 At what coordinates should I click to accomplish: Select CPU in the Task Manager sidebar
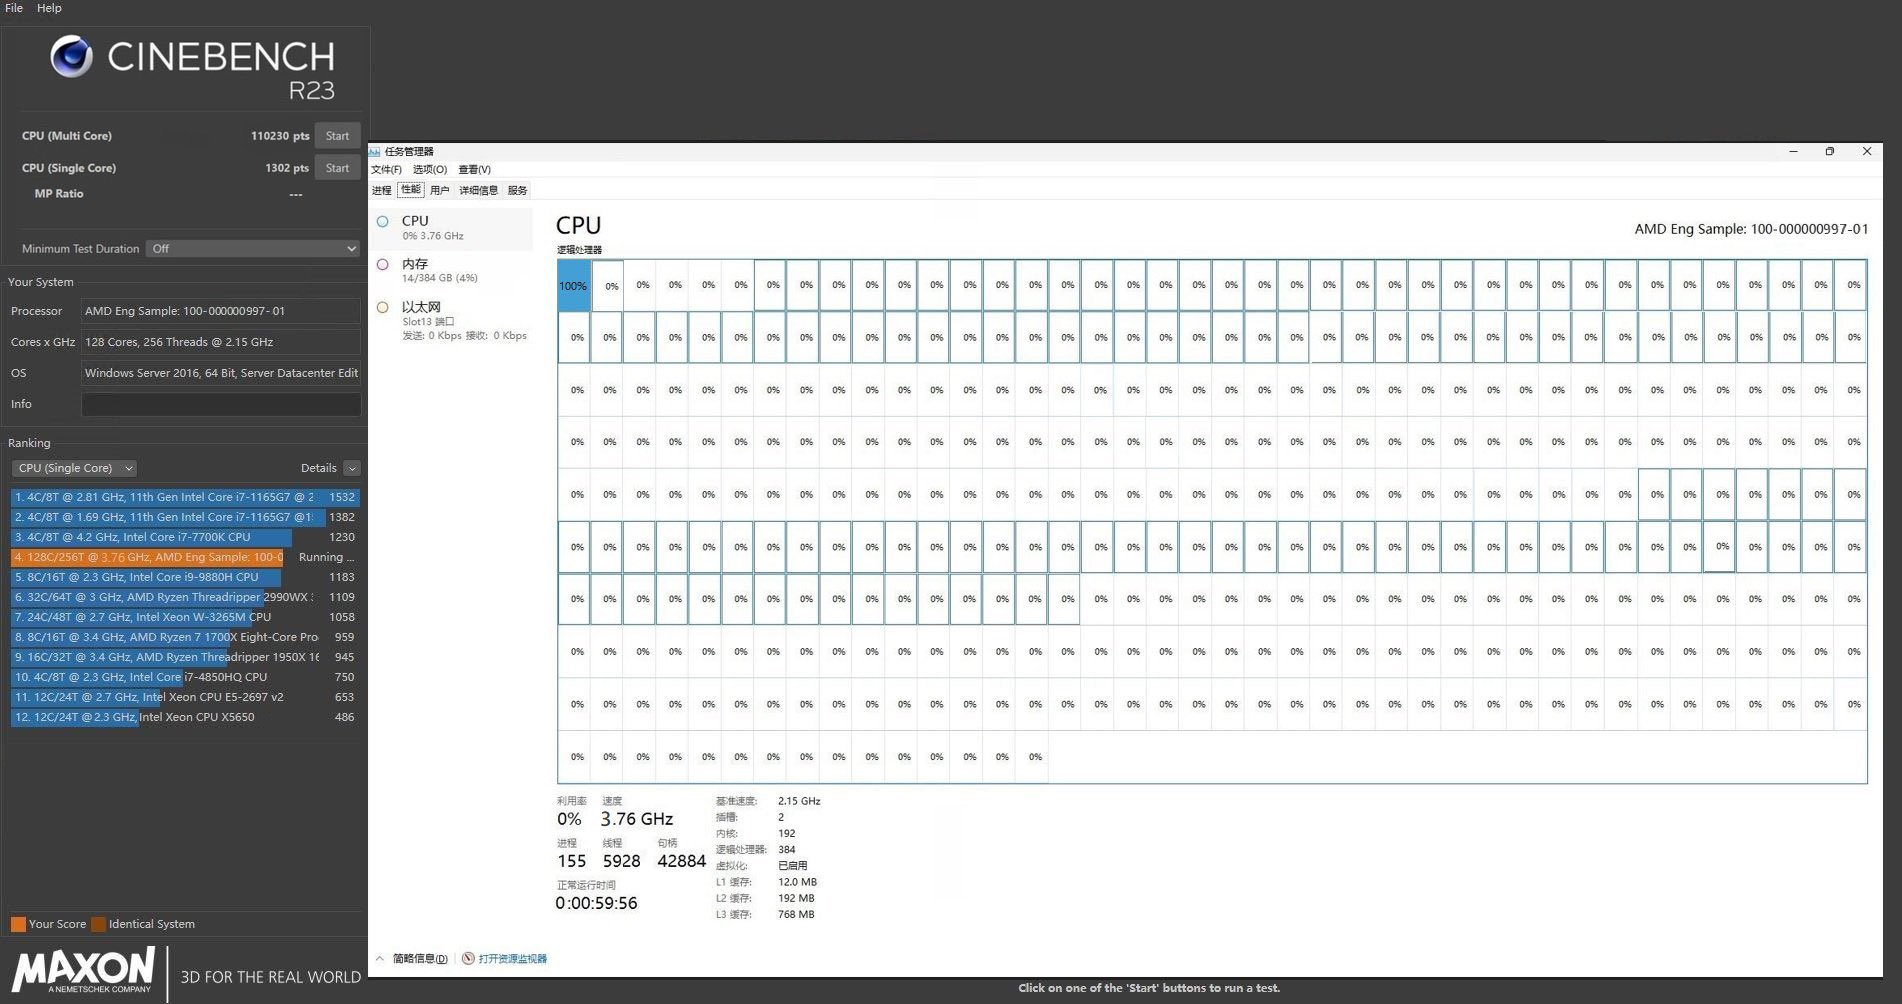pos(452,228)
